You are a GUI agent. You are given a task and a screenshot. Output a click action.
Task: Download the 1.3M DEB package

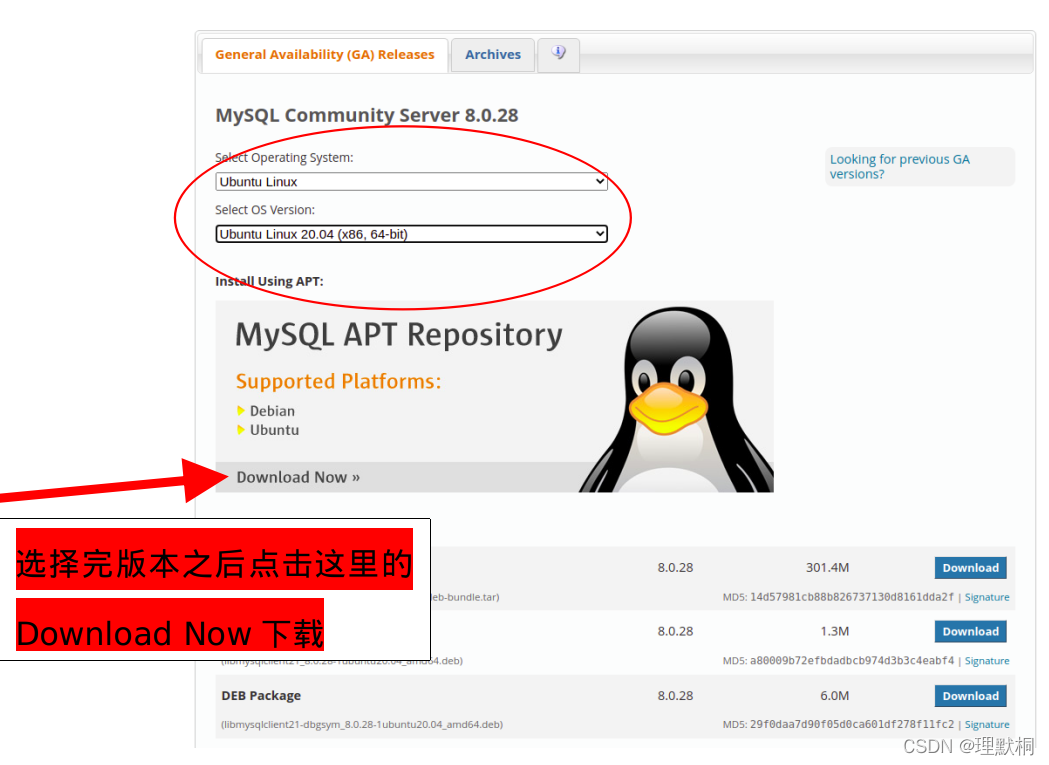tap(970, 631)
